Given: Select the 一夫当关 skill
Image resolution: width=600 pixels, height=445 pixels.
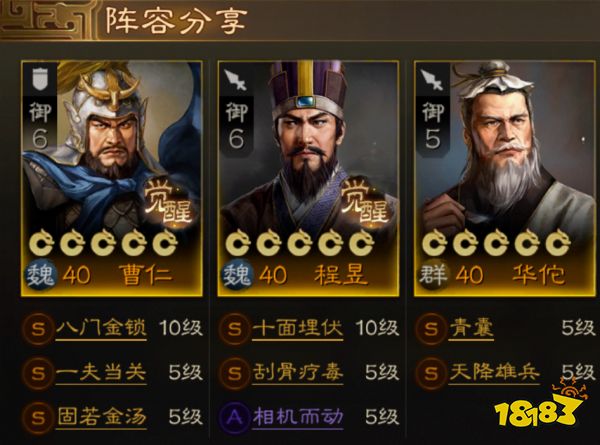Looking at the screenshot, I should 101,373.
